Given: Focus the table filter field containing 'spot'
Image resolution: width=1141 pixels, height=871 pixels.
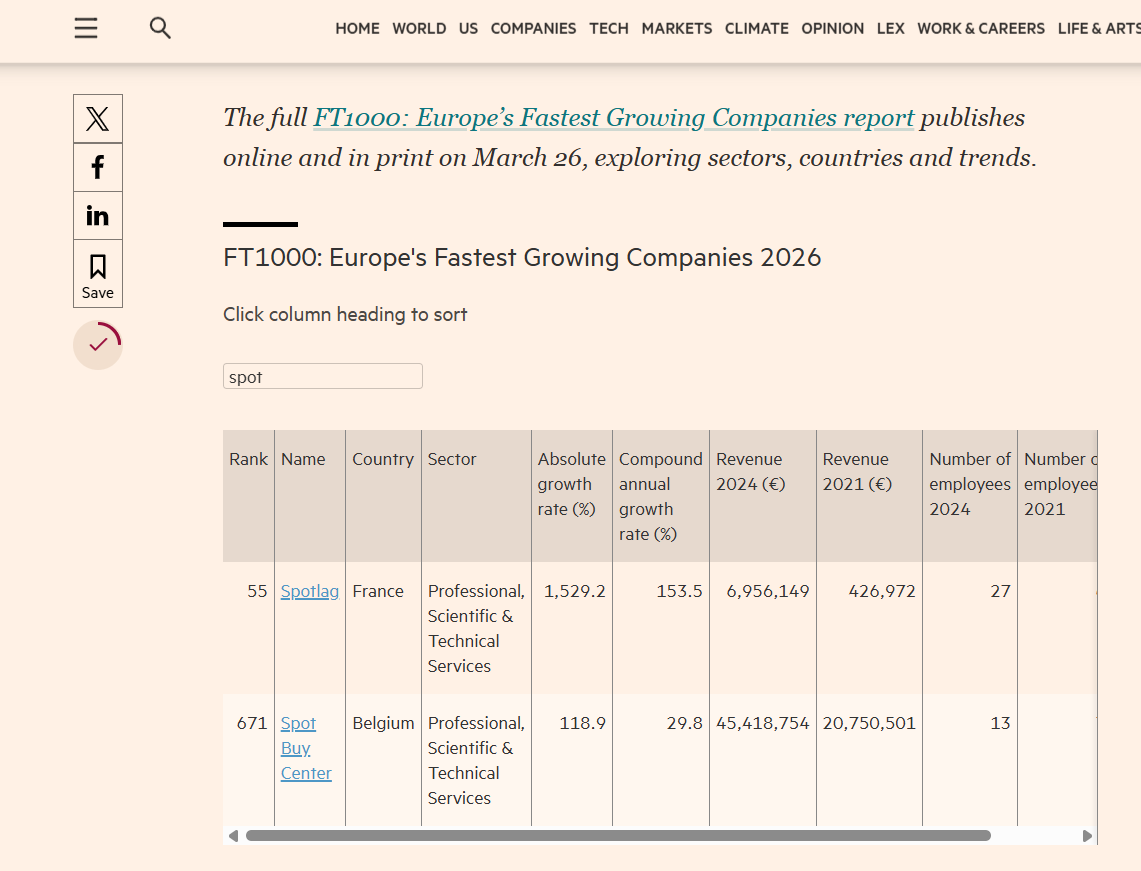Looking at the screenshot, I should coord(322,376).
